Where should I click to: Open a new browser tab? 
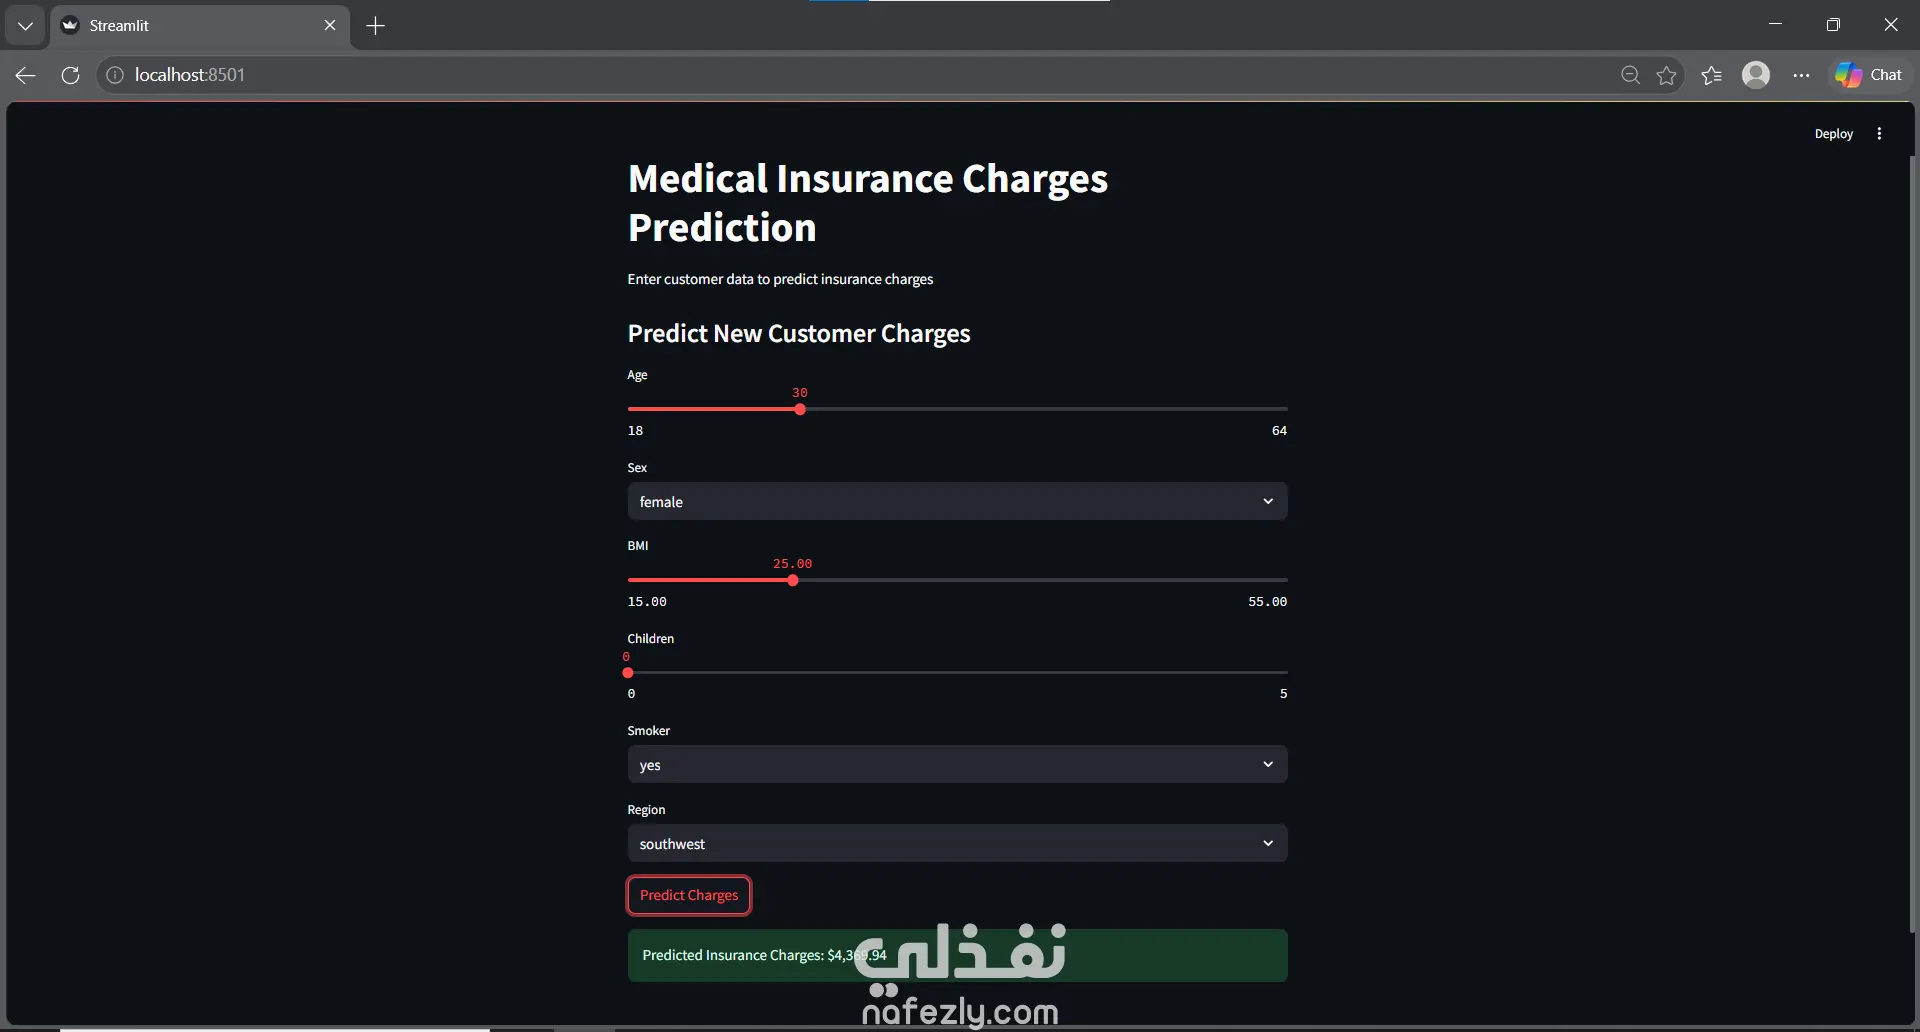coord(375,26)
